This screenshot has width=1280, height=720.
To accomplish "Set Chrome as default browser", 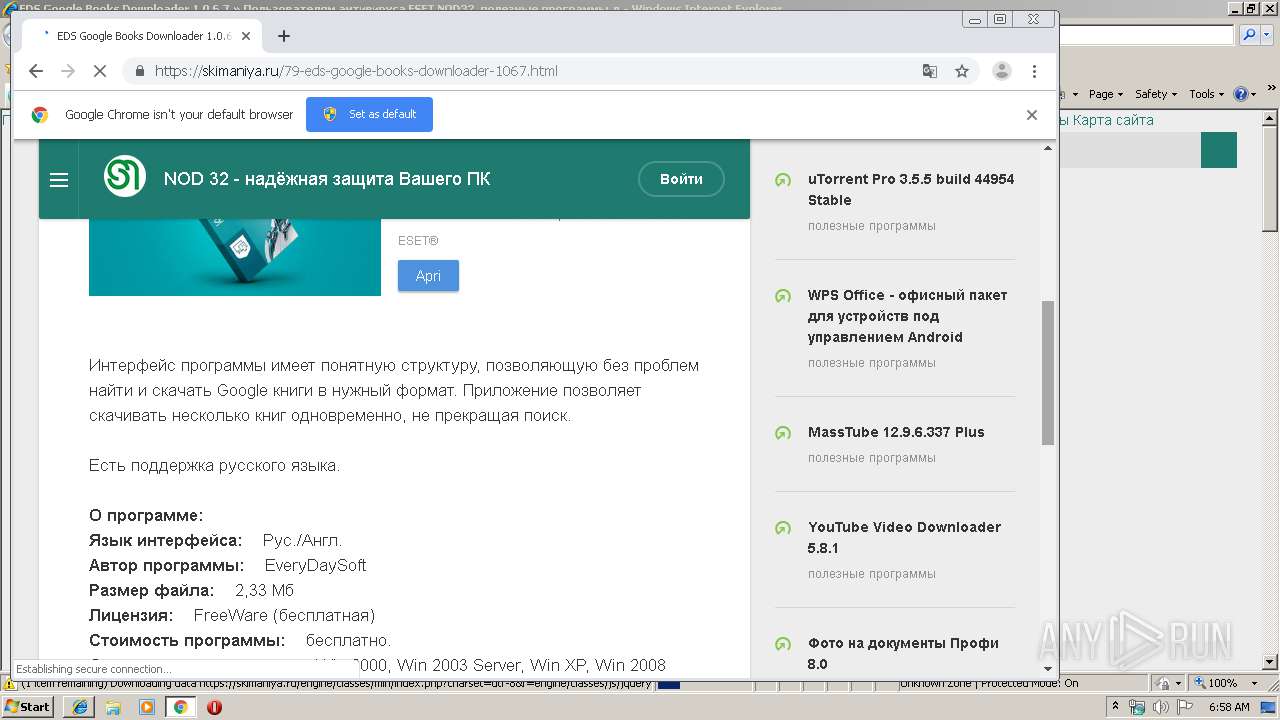I will 369,114.
